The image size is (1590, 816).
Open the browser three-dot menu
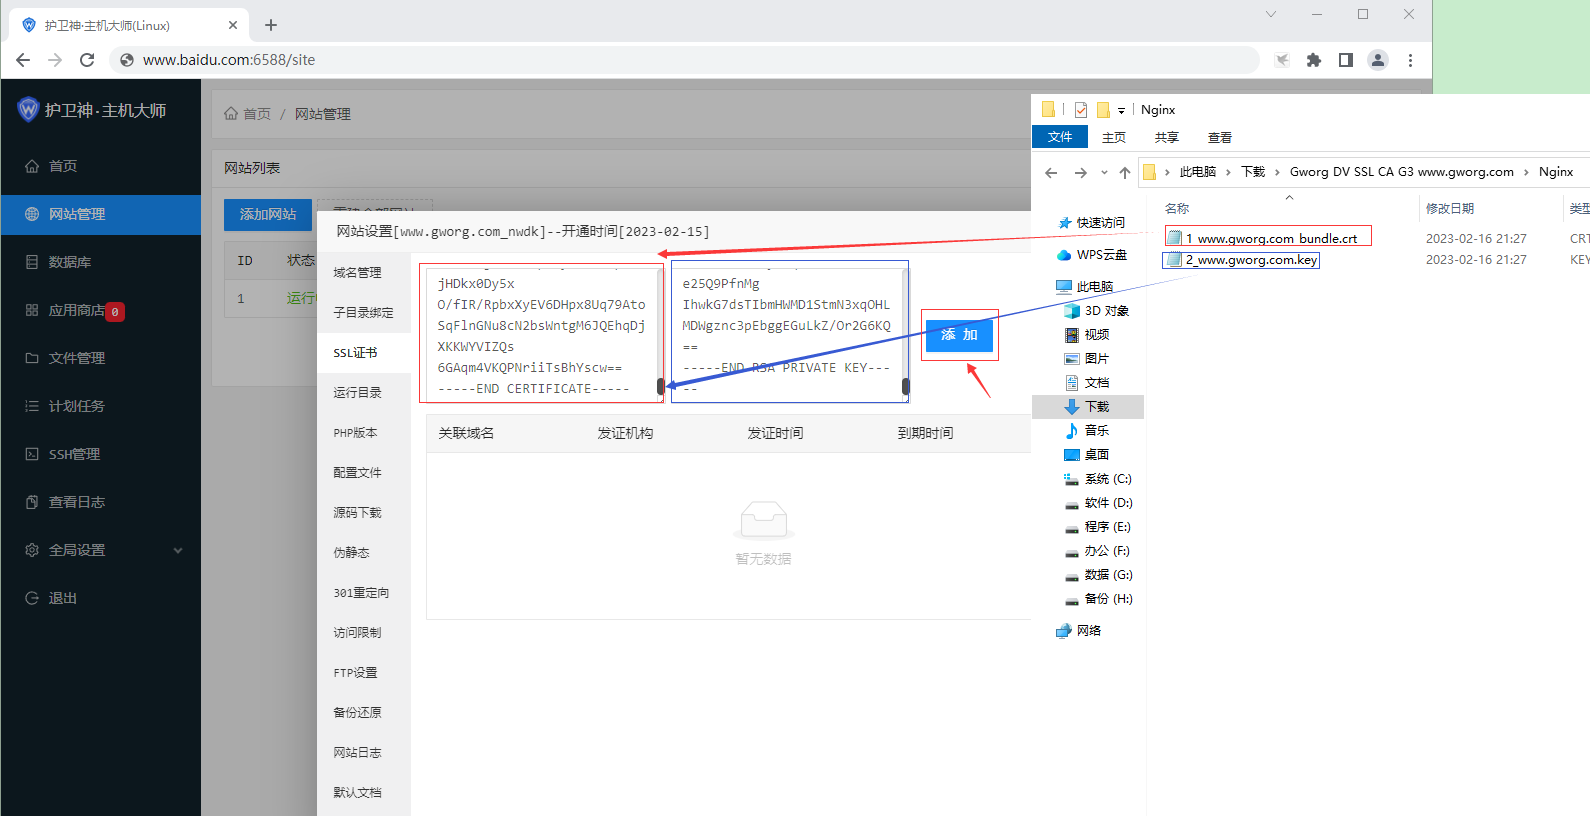[x=1410, y=60]
